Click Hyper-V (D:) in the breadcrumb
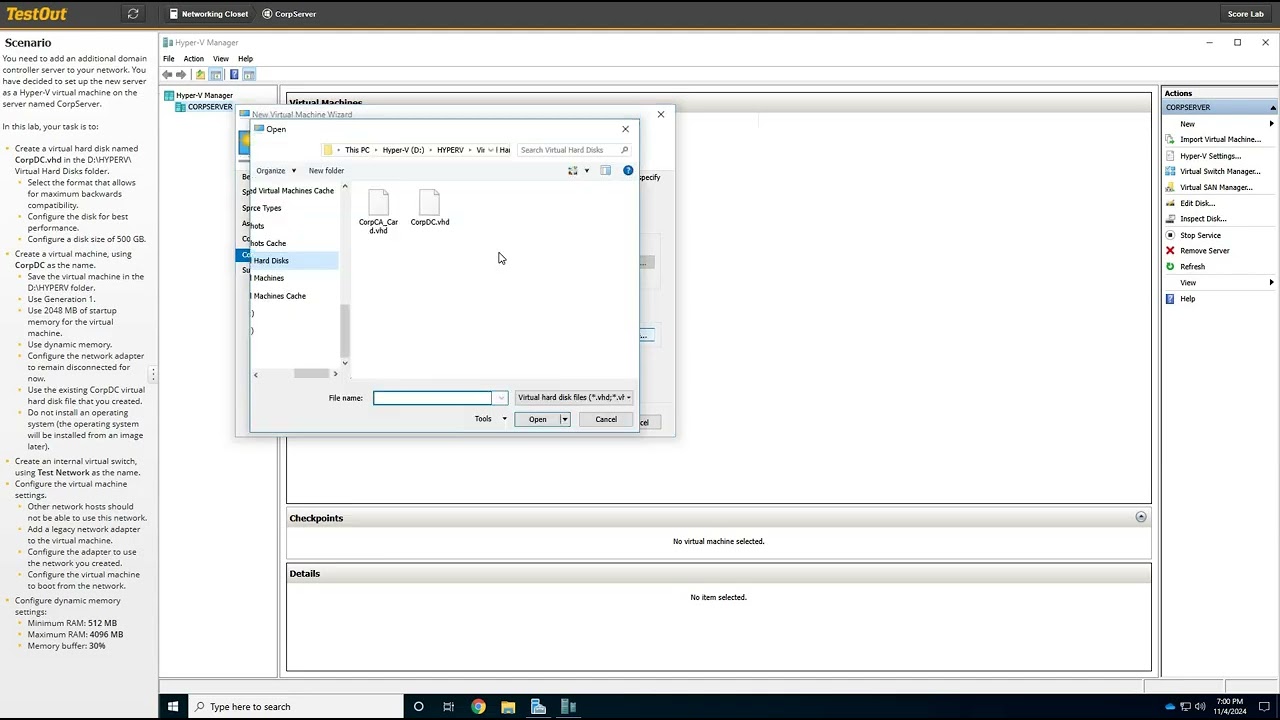 403,150
